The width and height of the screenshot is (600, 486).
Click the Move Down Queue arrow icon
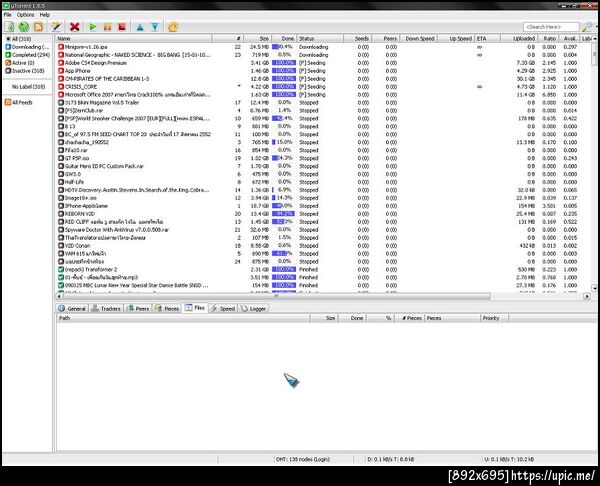[x=155, y=27]
